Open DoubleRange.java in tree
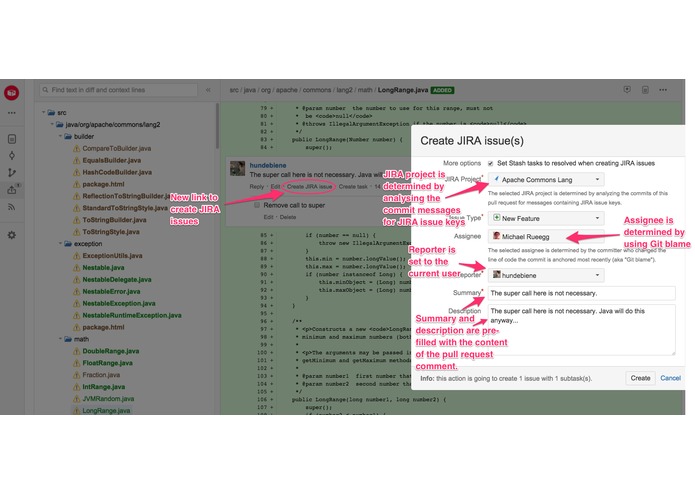This screenshot has height=494, width=695. [110, 351]
